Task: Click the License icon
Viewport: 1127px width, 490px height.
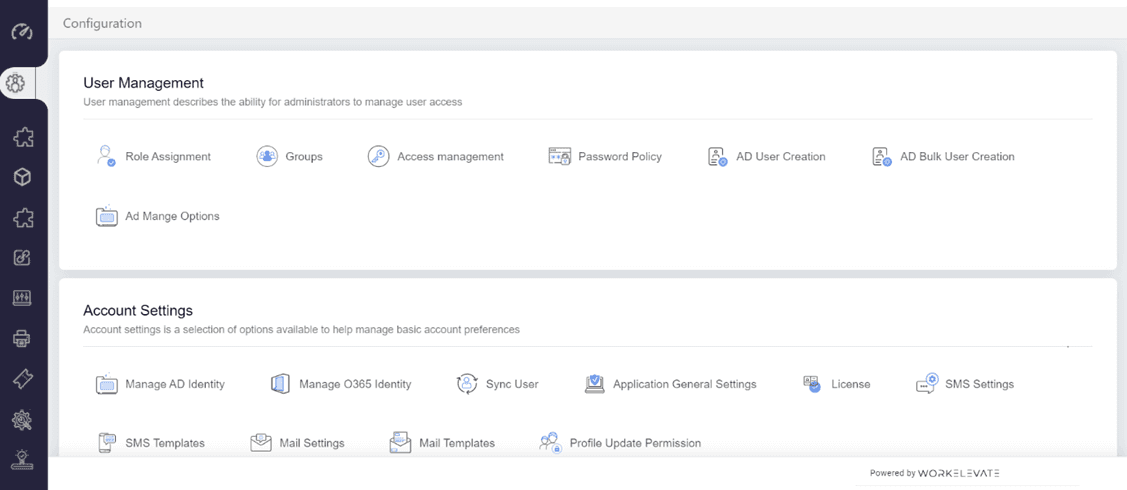Action: point(812,384)
